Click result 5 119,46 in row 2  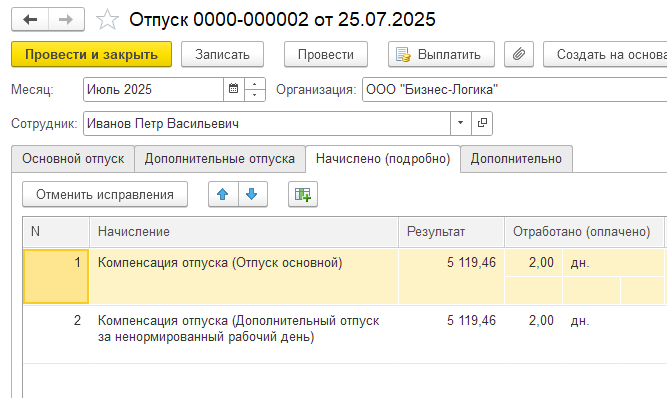[x=451, y=334]
